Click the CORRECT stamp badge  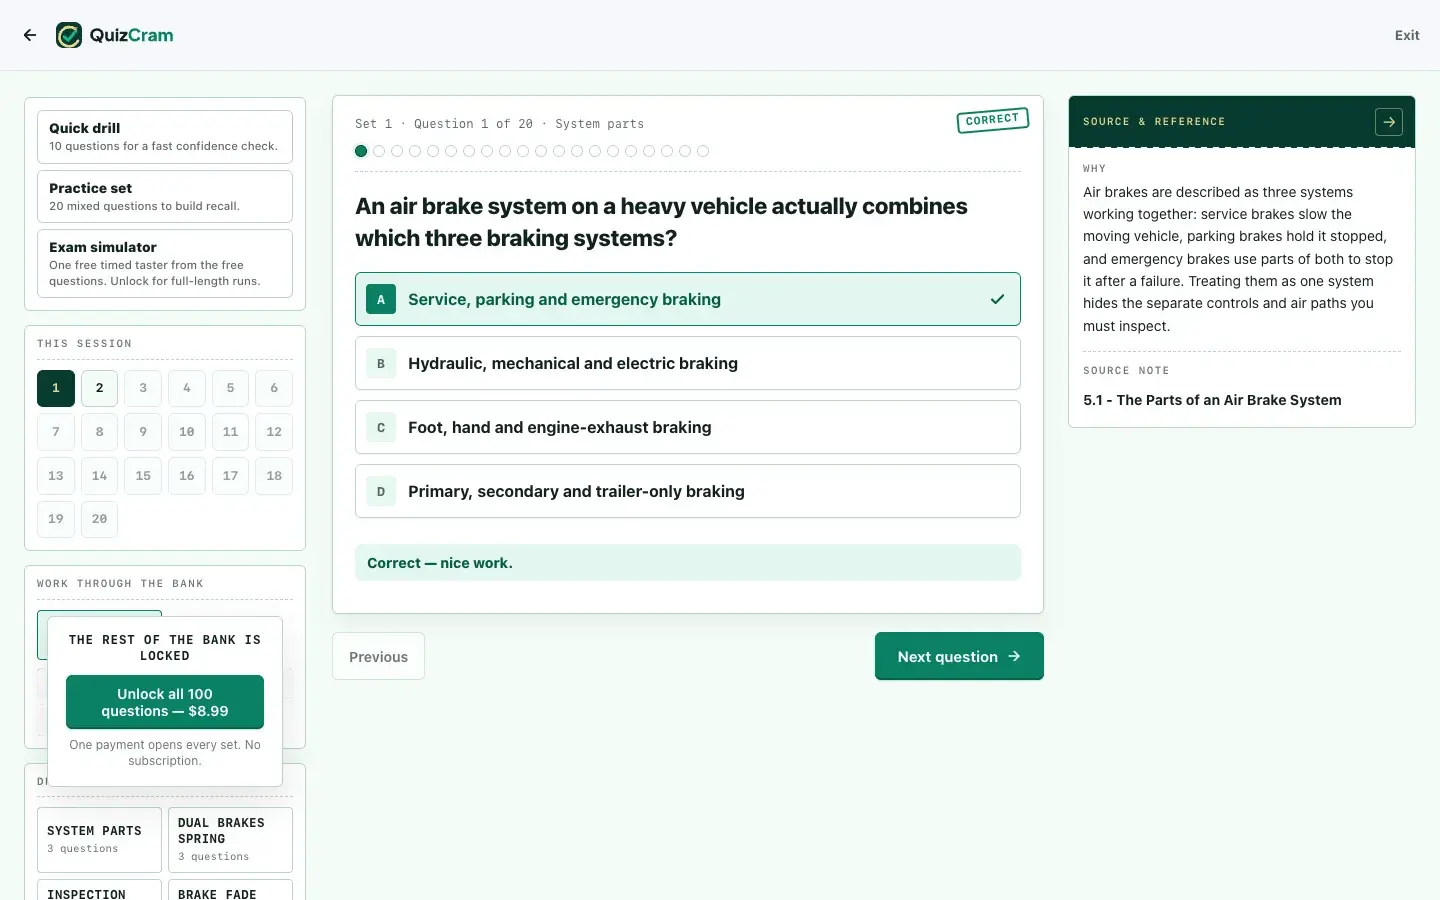(x=992, y=120)
